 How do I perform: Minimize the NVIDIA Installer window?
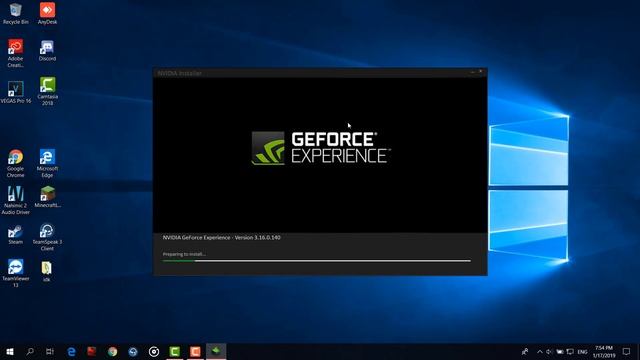point(473,72)
